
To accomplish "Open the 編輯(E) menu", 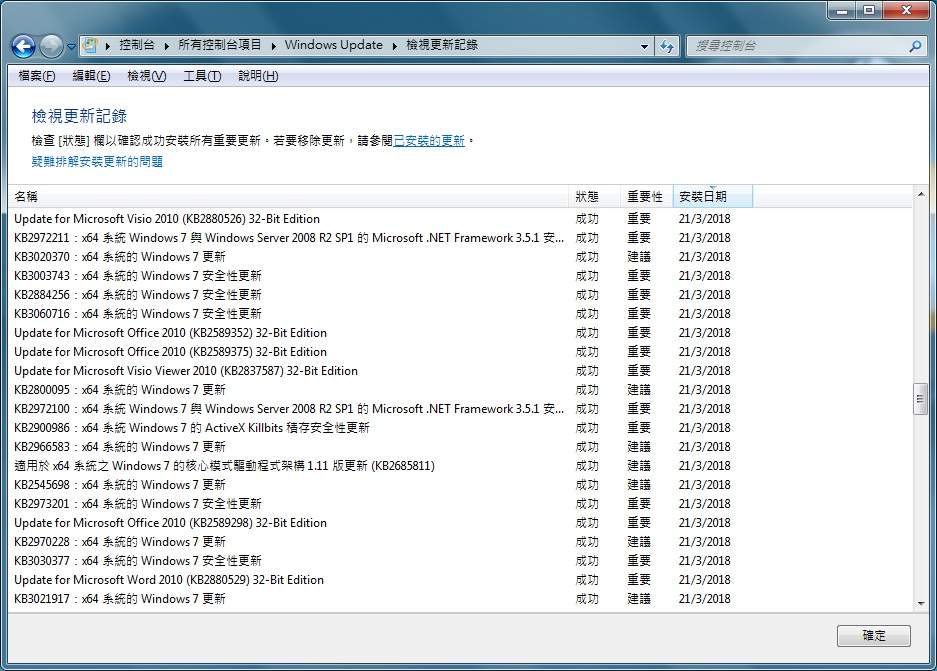I will click(91, 76).
